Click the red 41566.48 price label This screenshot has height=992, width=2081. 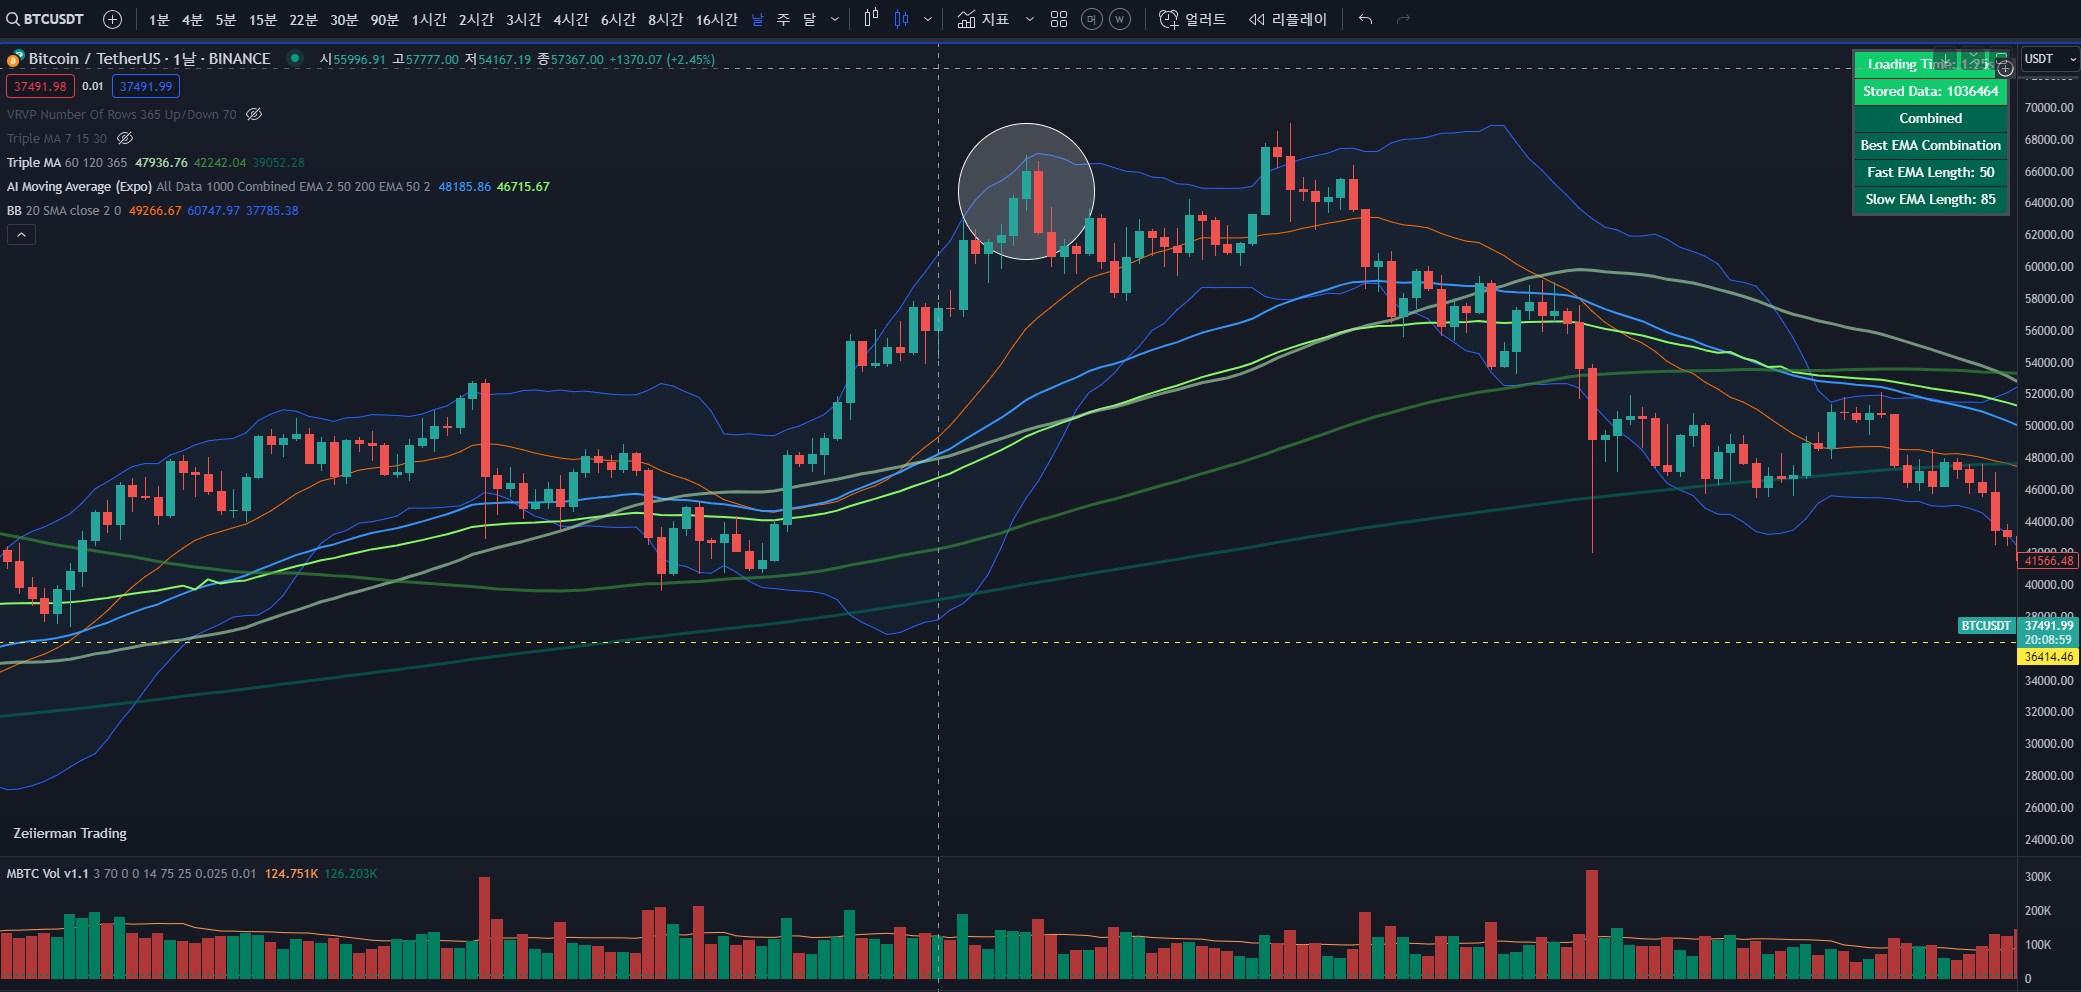pyautogui.click(x=2048, y=561)
